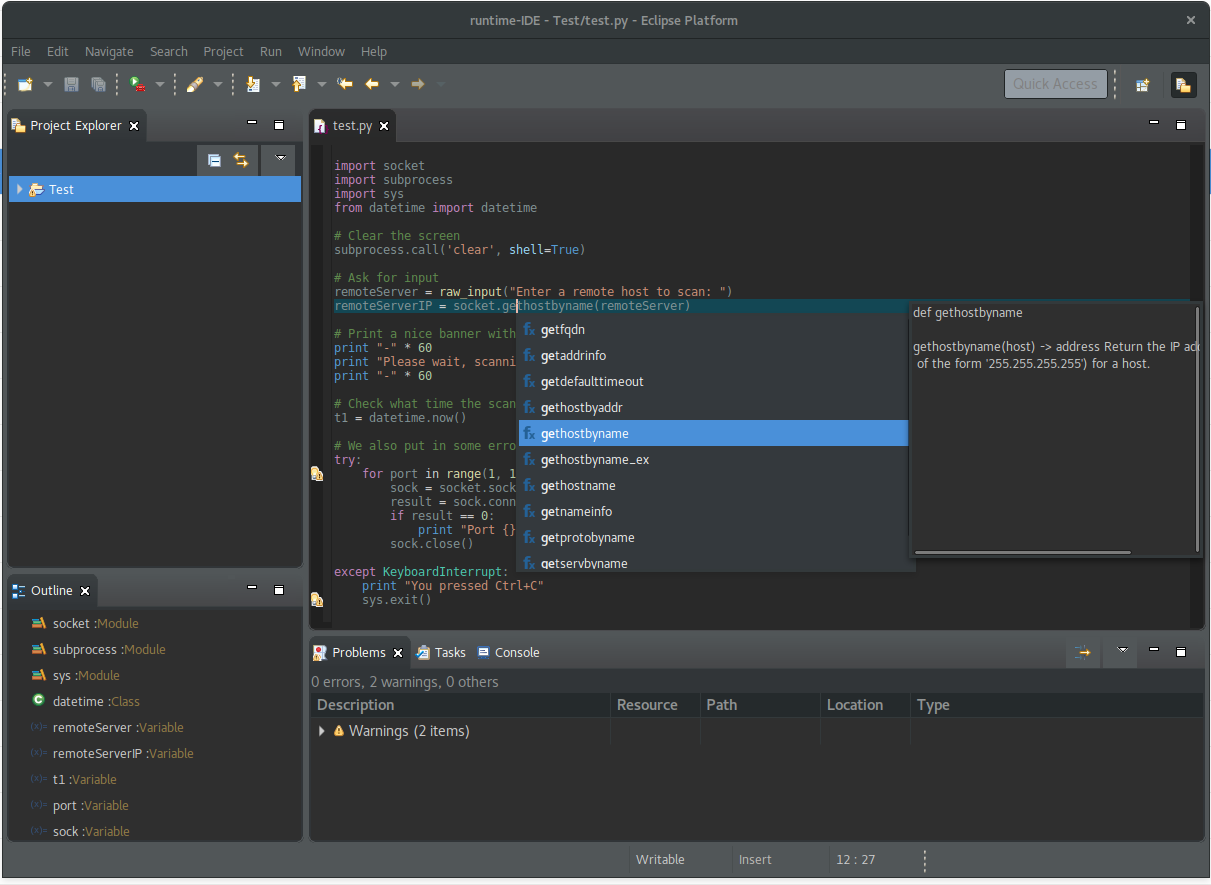This screenshot has width=1211, height=885.
Task: Open the Problems view menu dropdown
Action: [1122, 650]
